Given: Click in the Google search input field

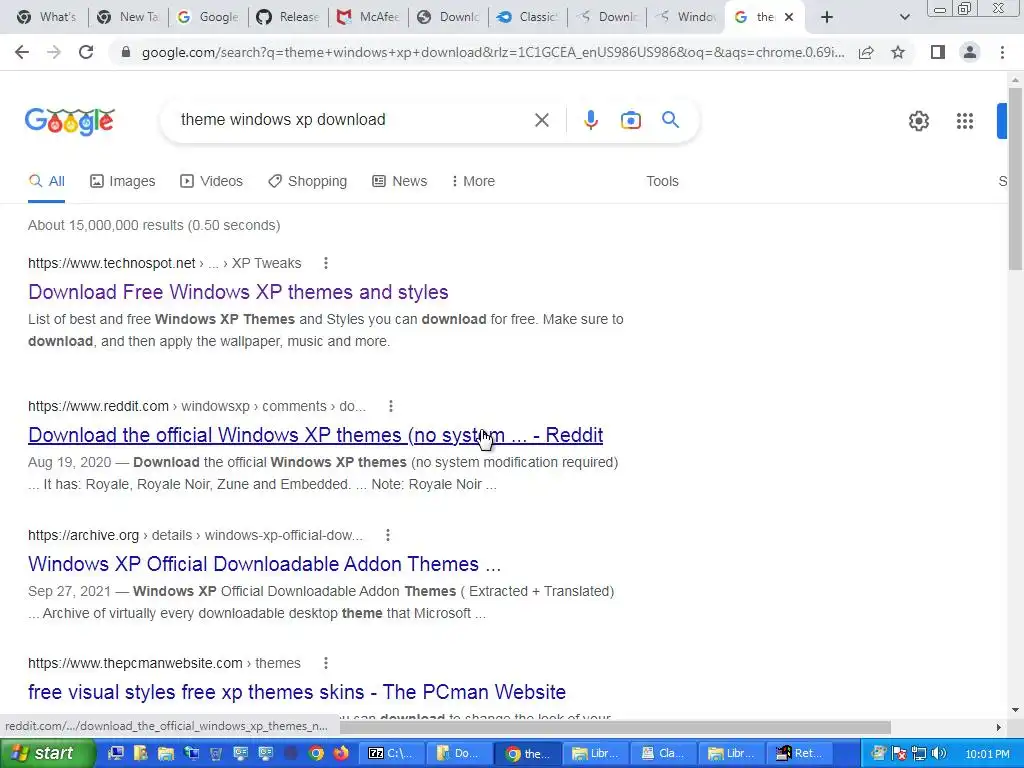Looking at the screenshot, I should point(353,120).
